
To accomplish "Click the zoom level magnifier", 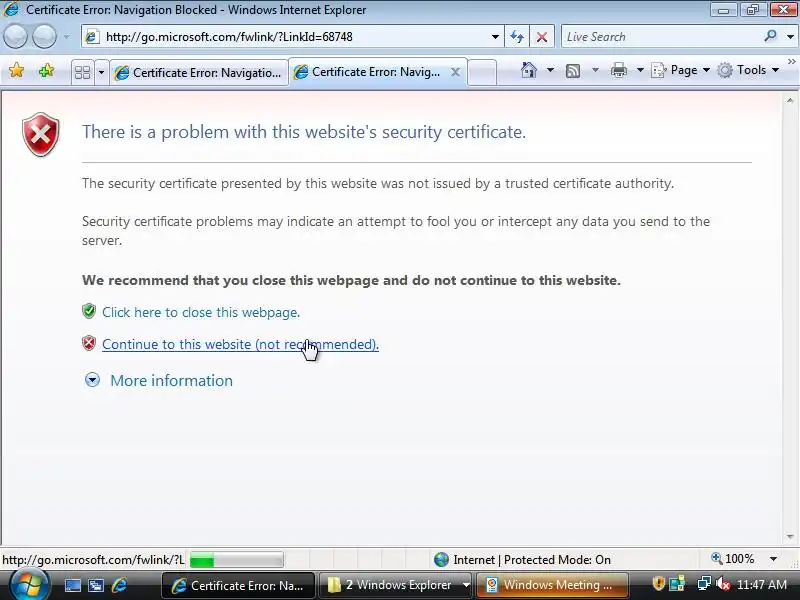I will click(717, 559).
